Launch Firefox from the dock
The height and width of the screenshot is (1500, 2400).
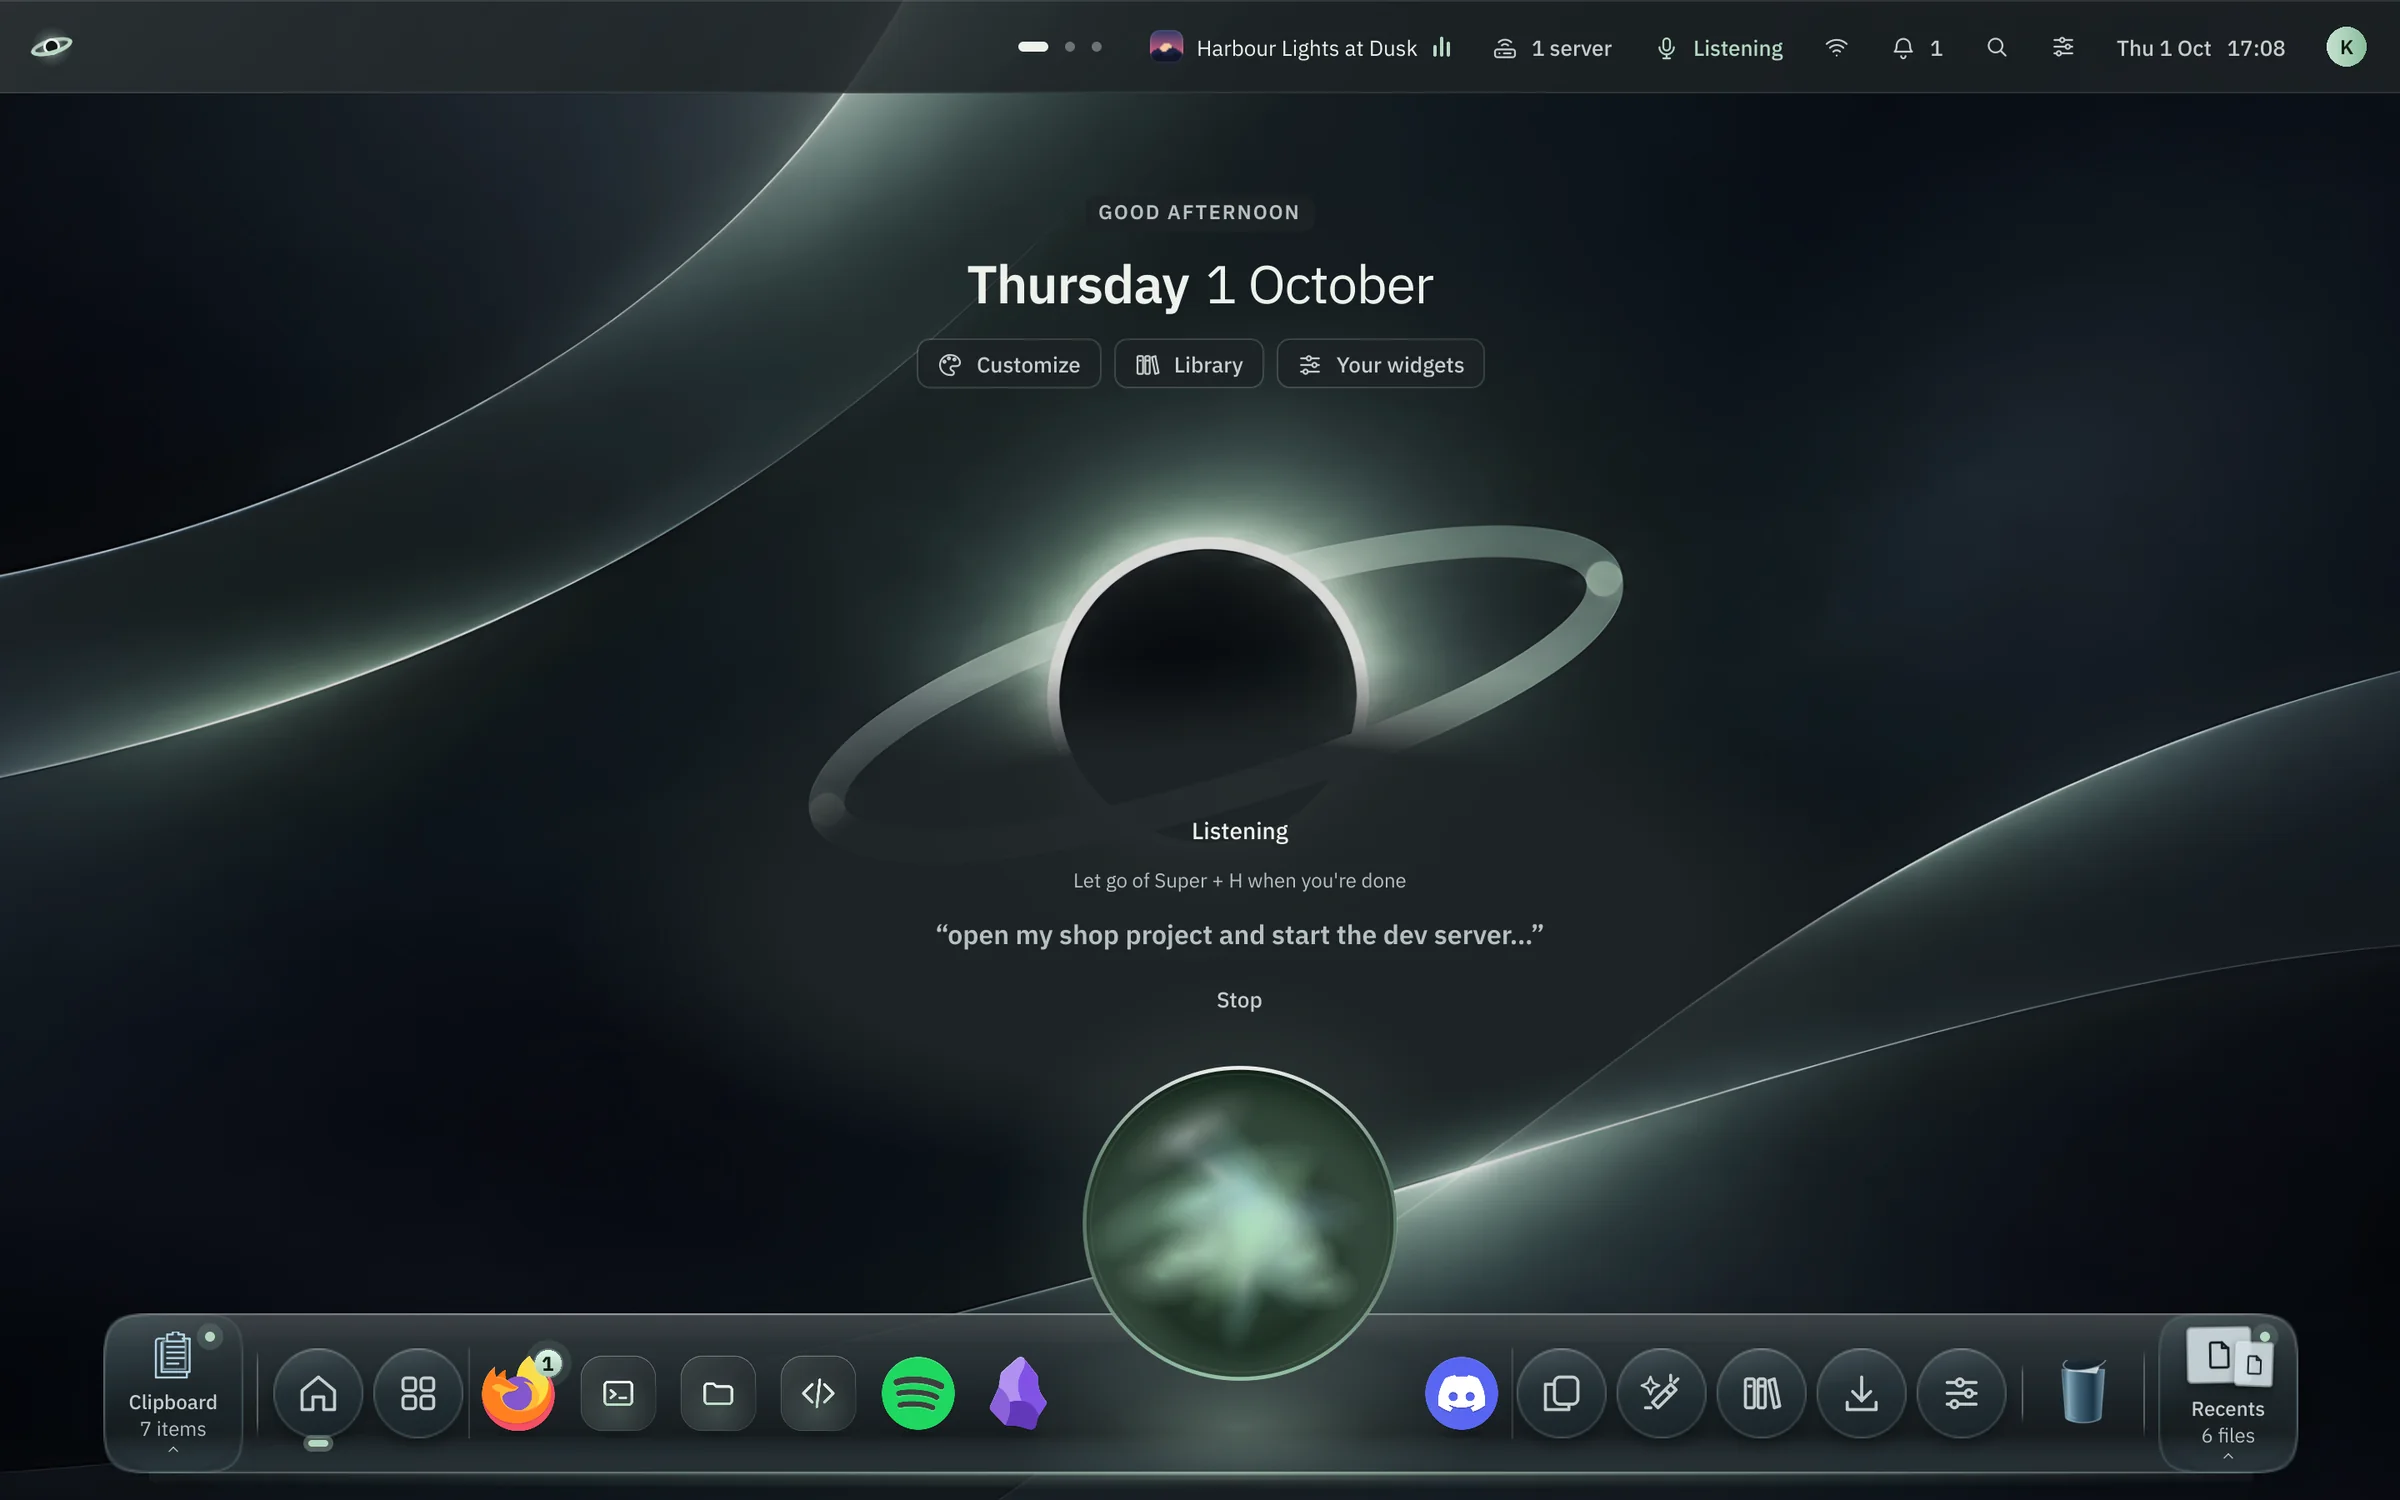(518, 1393)
